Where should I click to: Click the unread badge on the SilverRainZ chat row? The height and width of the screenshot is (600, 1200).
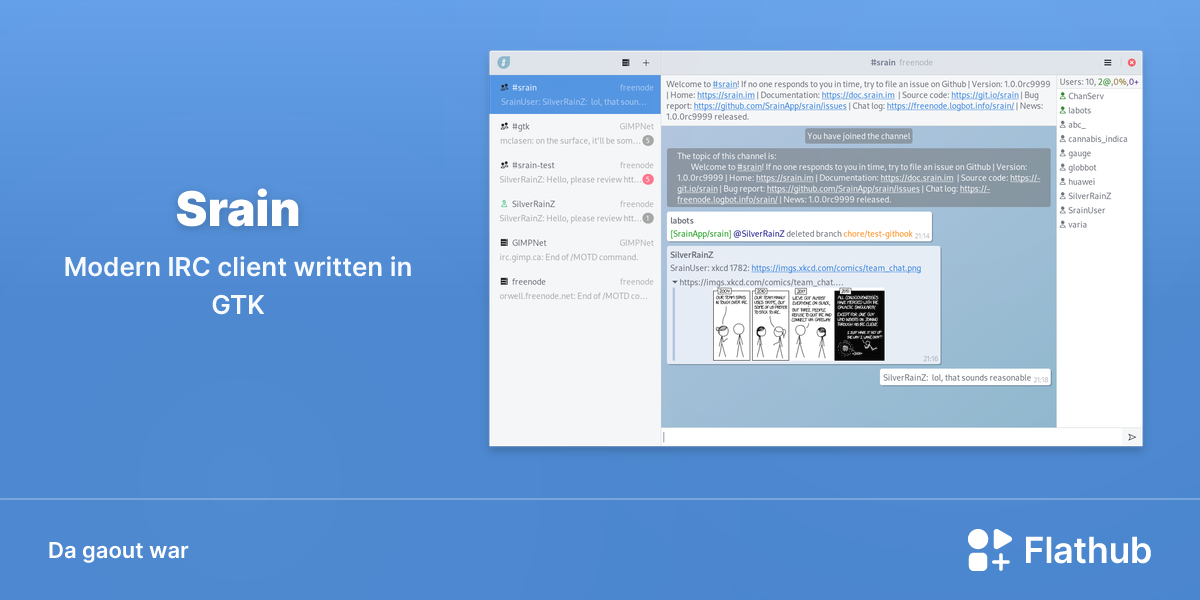pos(648,218)
